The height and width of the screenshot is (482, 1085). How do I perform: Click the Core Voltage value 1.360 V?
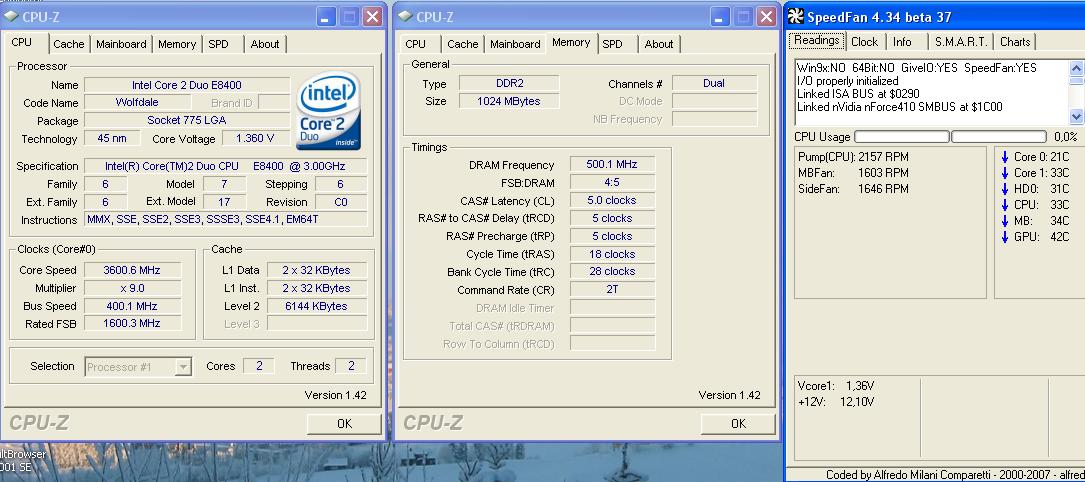click(x=255, y=138)
